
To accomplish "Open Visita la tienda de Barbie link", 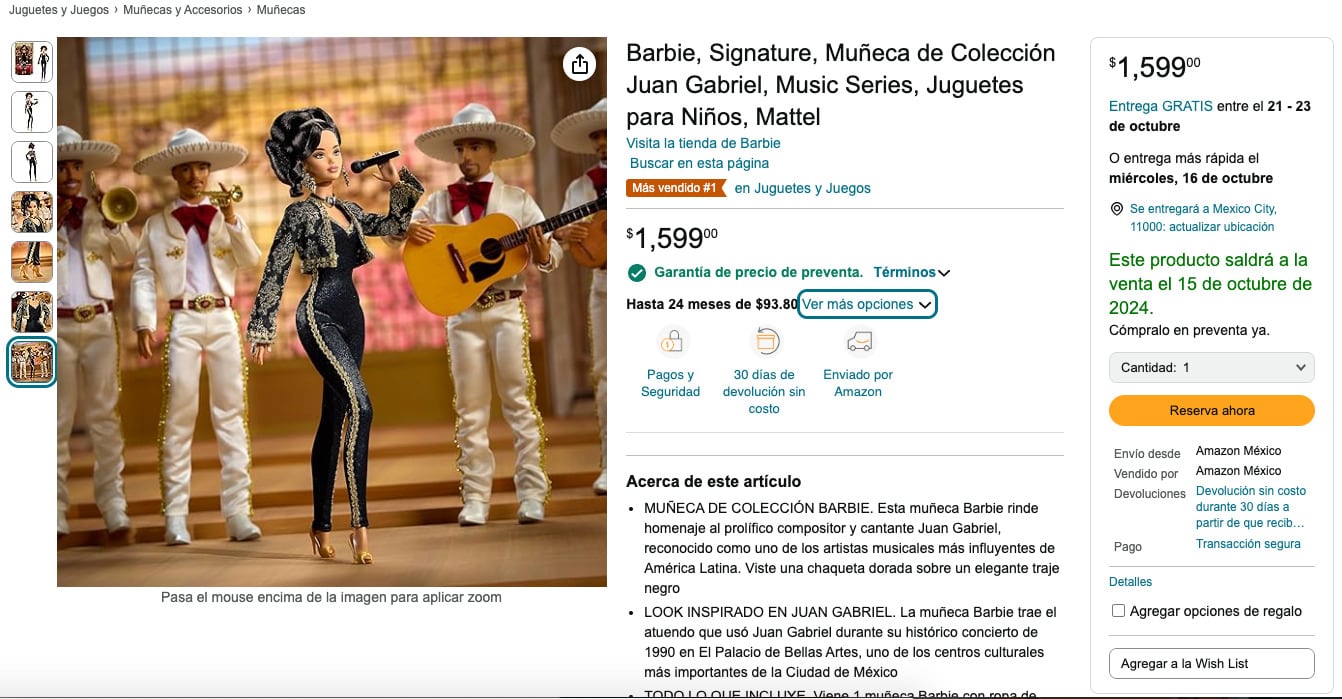I will click(x=703, y=143).
